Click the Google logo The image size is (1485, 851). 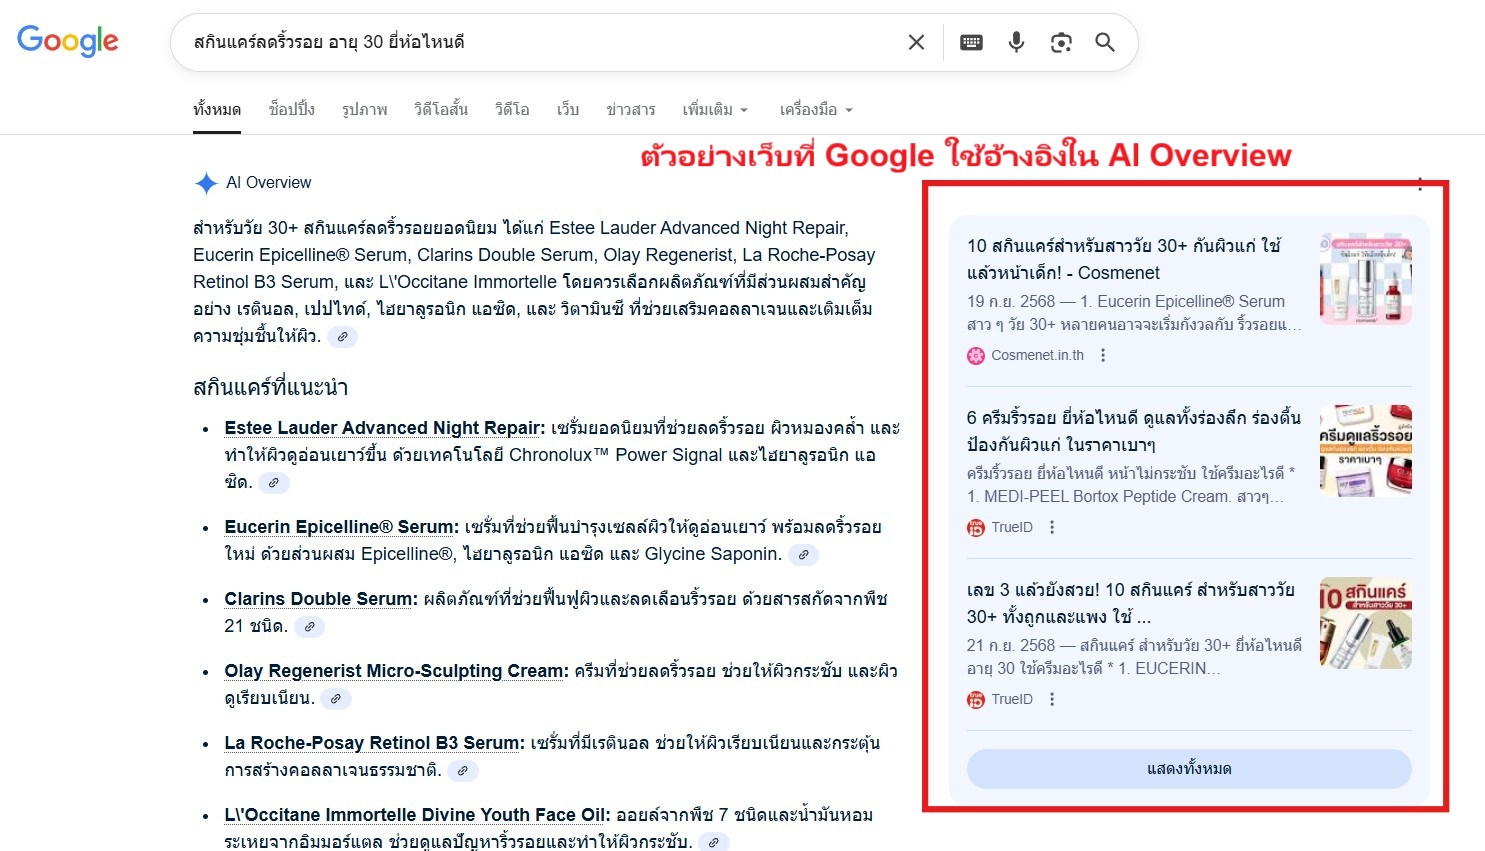point(68,41)
